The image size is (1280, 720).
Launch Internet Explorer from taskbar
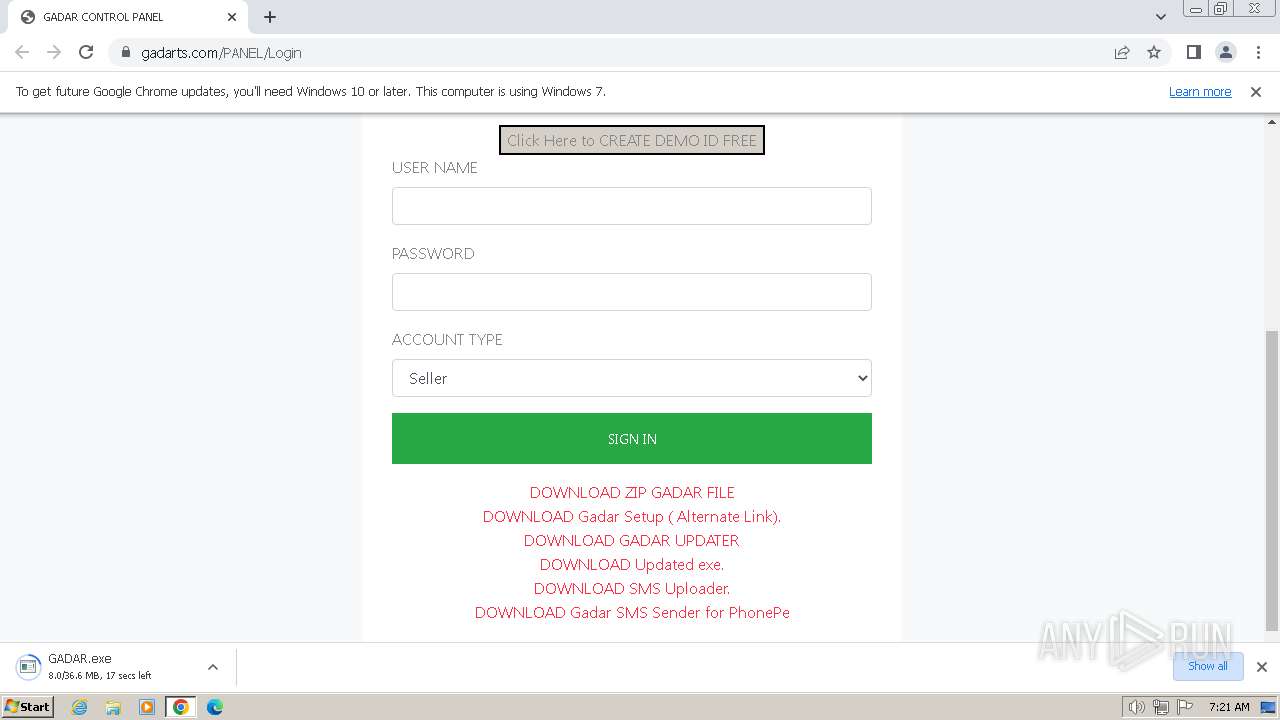tap(79, 707)
